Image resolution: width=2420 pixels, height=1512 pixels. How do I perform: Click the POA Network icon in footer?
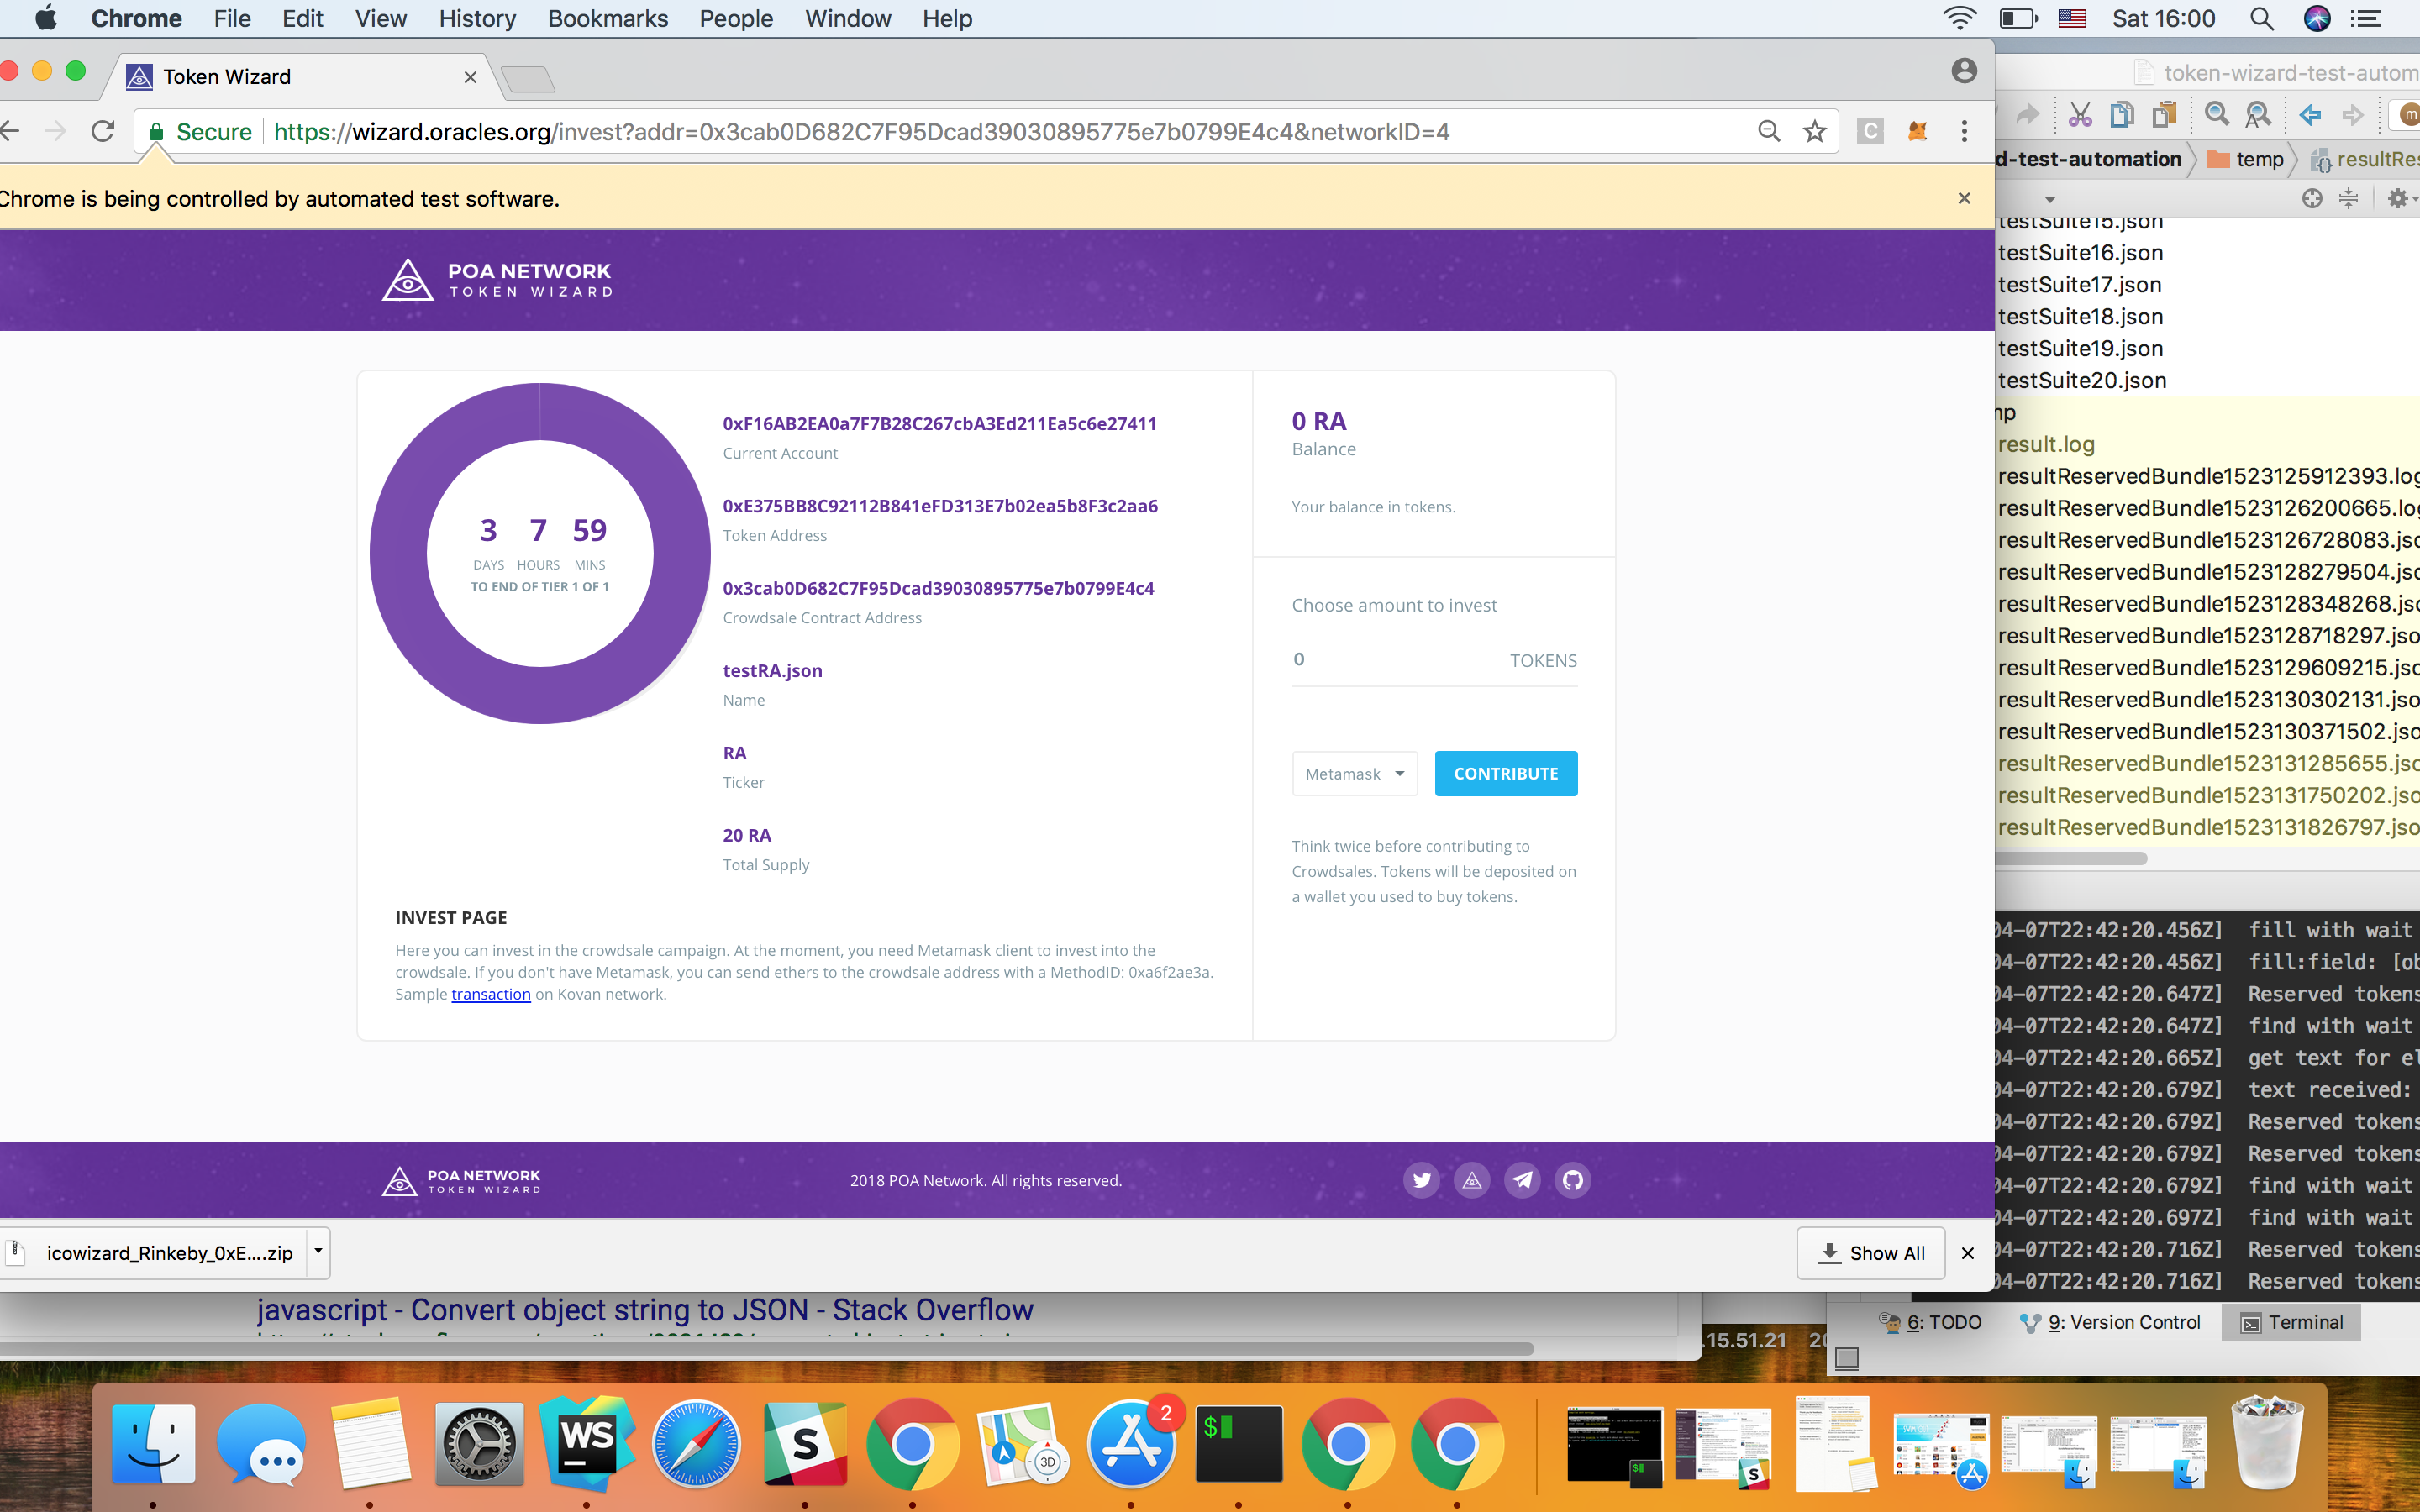[x=1472, y=1180]
